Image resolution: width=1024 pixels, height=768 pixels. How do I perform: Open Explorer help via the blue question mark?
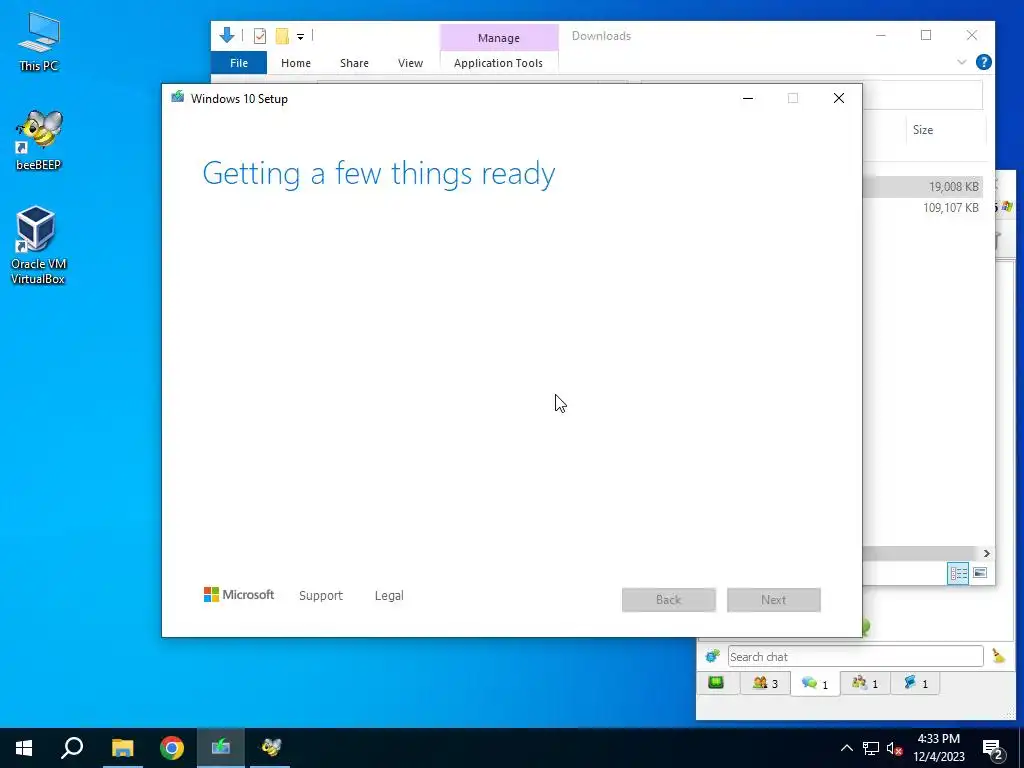point(984,62)
